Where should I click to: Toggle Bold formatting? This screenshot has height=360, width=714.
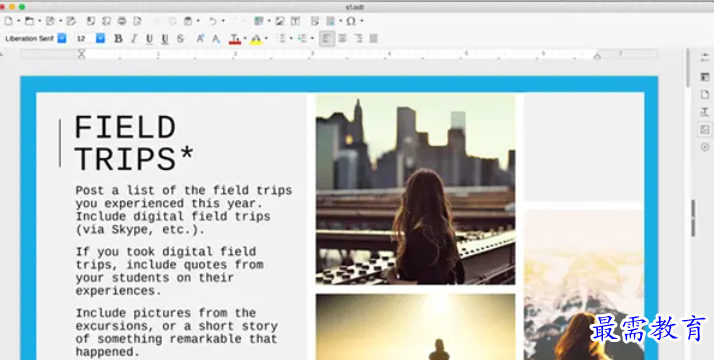coord(118,39)
